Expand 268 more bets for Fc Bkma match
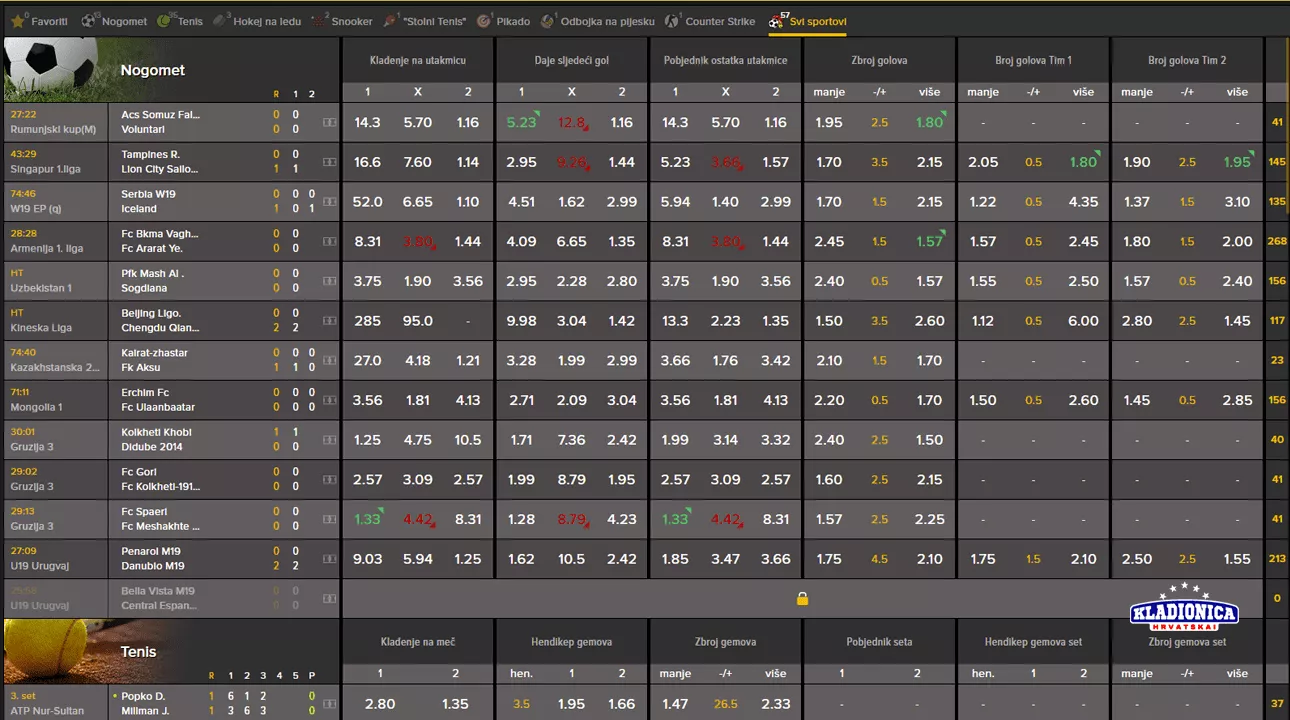This screenshot has height=720, width=1290. point(1276,241)
